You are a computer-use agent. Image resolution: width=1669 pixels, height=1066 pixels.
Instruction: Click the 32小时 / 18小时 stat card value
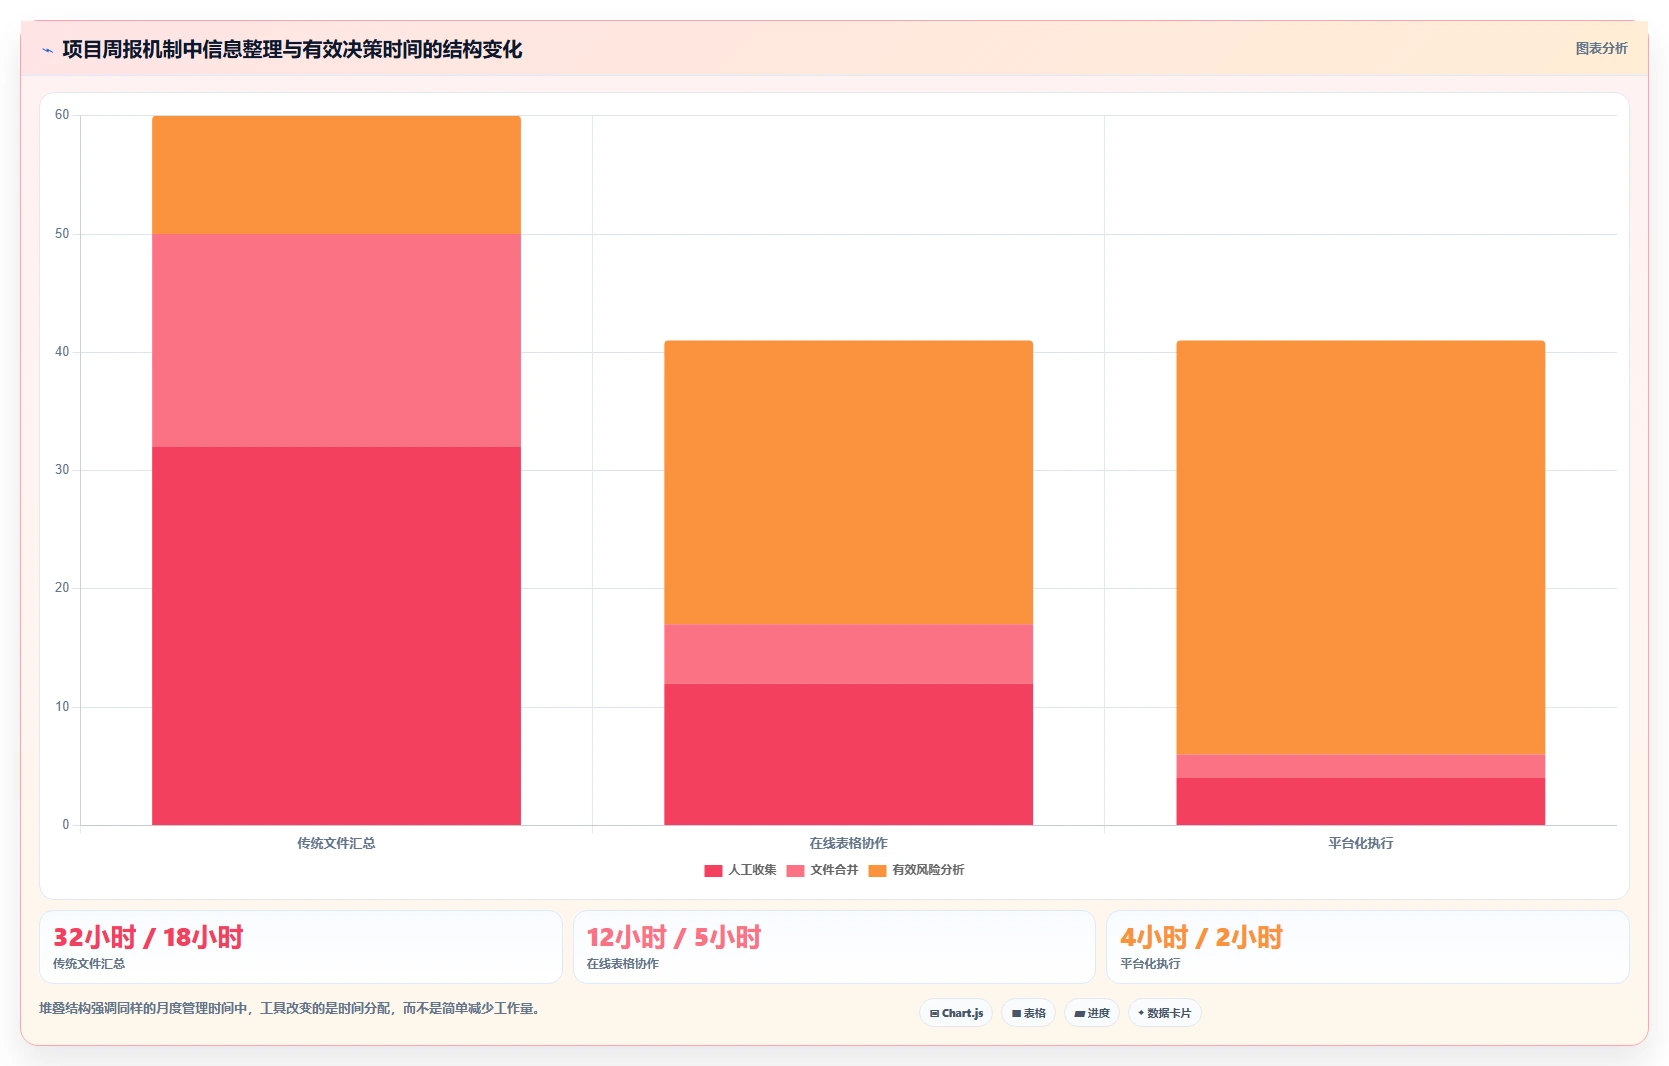tap(148, 937)
